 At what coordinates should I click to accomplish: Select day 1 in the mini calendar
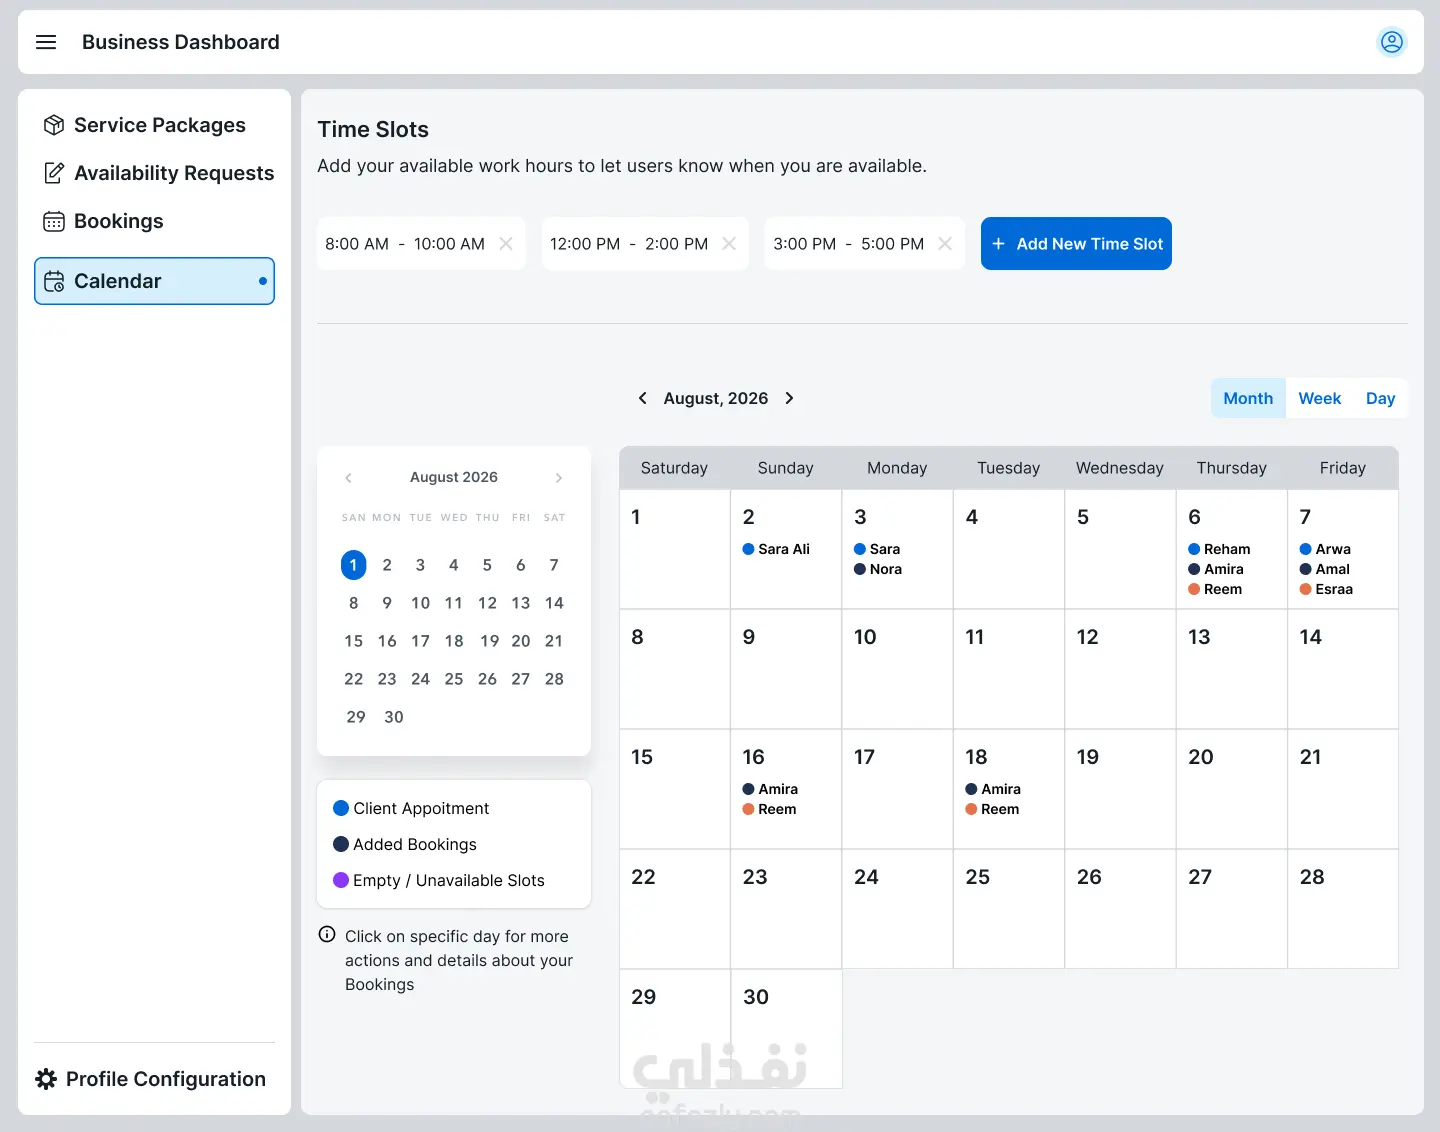(x=353, y=565)
